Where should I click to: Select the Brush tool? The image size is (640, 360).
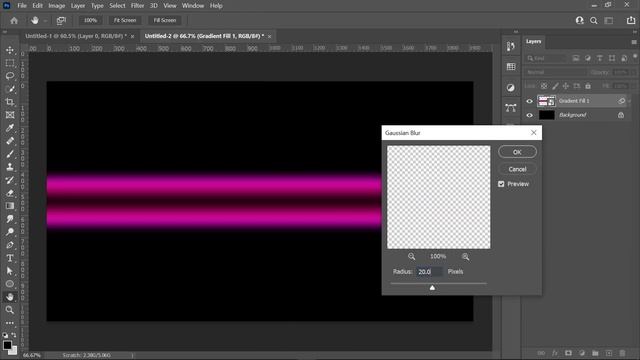(x=10, y=154)
